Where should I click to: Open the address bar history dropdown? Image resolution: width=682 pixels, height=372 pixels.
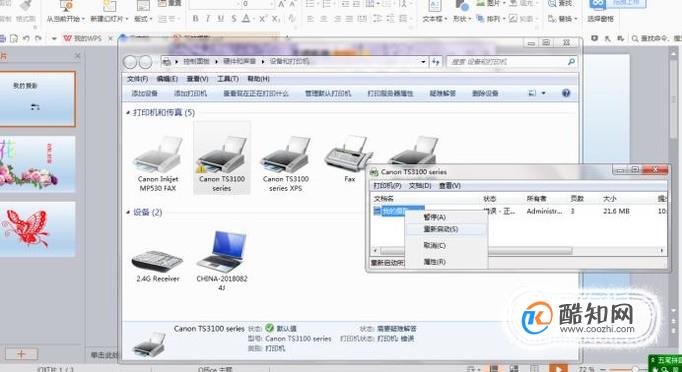pyautogui.click(x=423, y=62)
